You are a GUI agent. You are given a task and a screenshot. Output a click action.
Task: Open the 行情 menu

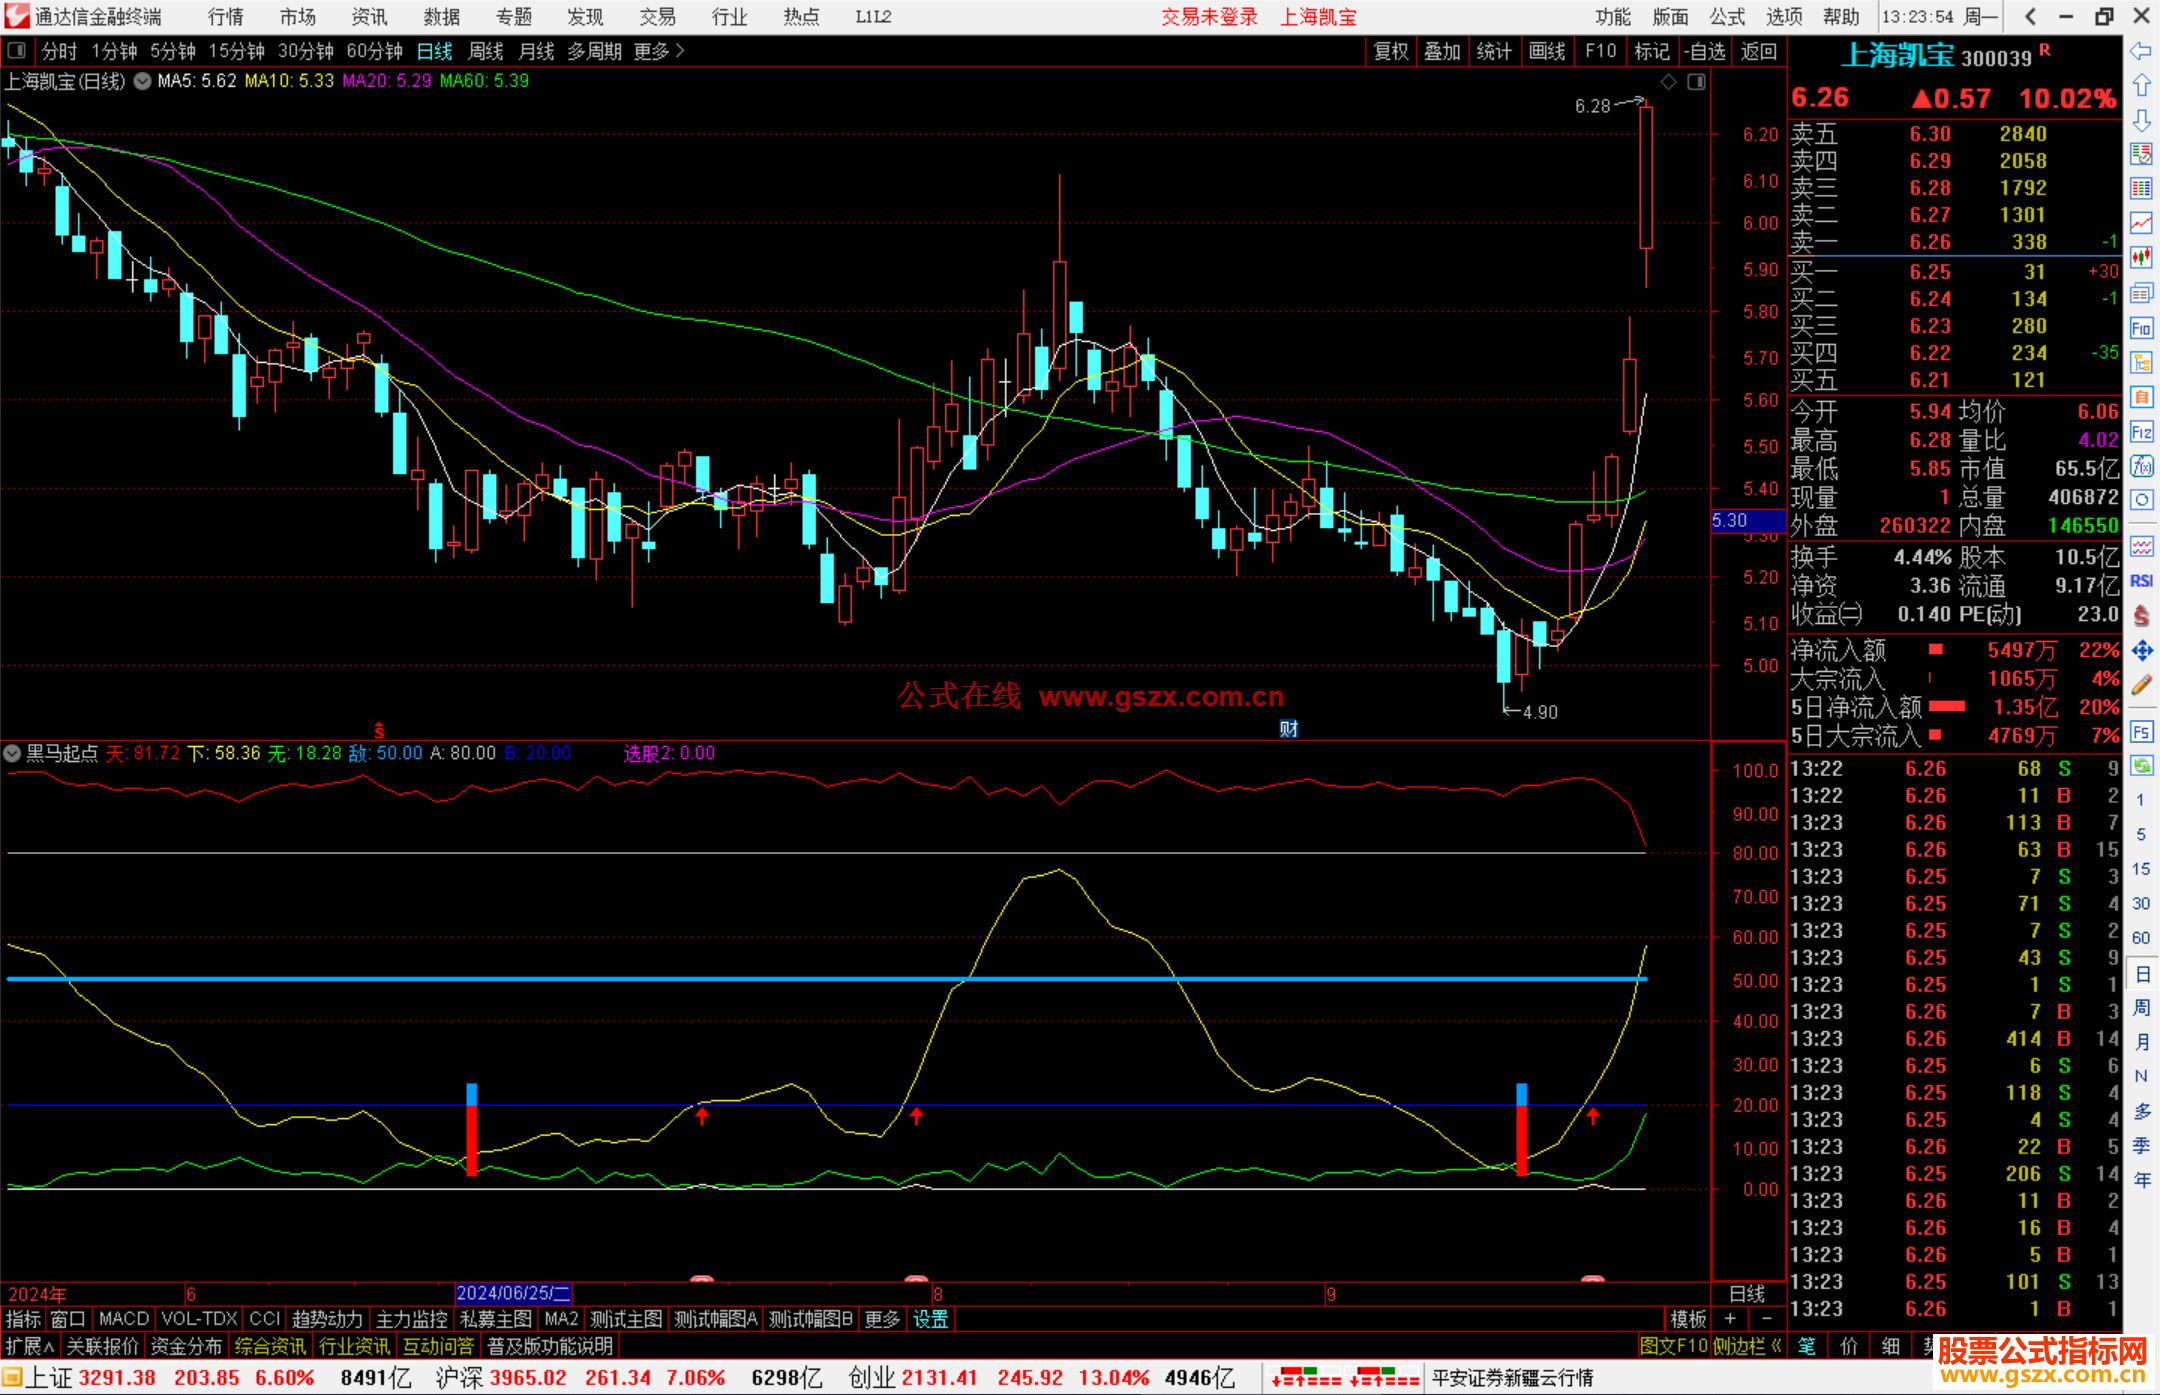pos(225,17)
